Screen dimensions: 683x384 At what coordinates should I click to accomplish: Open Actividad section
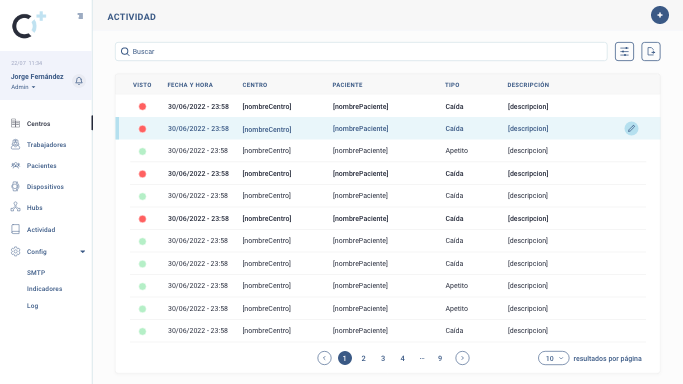[x=41, y=229]
